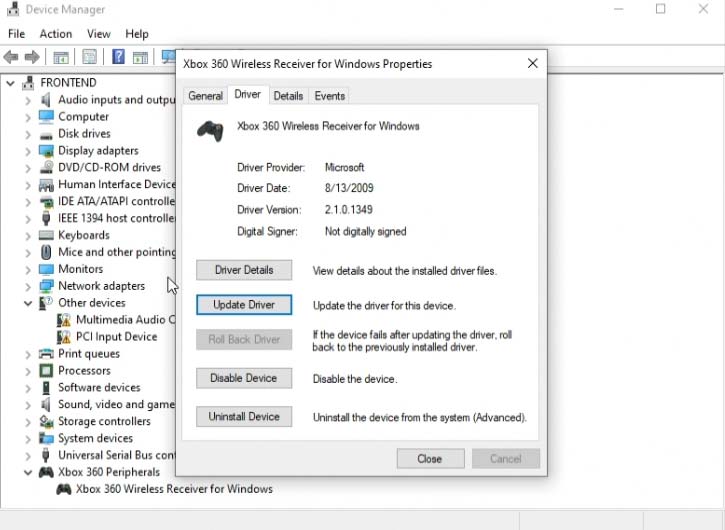Image resolution: width=725 pixels, height=530 pixels.
Task: Select Sound, video and game controllers entry
Action: [117, 405]
